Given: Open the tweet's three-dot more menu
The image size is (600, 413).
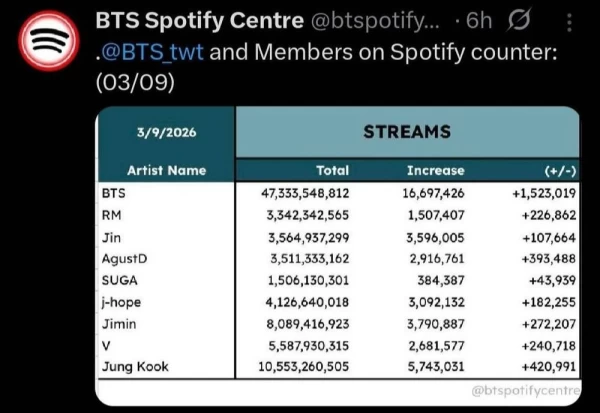Looking at the screenshot, I should [x=569, y=22].
